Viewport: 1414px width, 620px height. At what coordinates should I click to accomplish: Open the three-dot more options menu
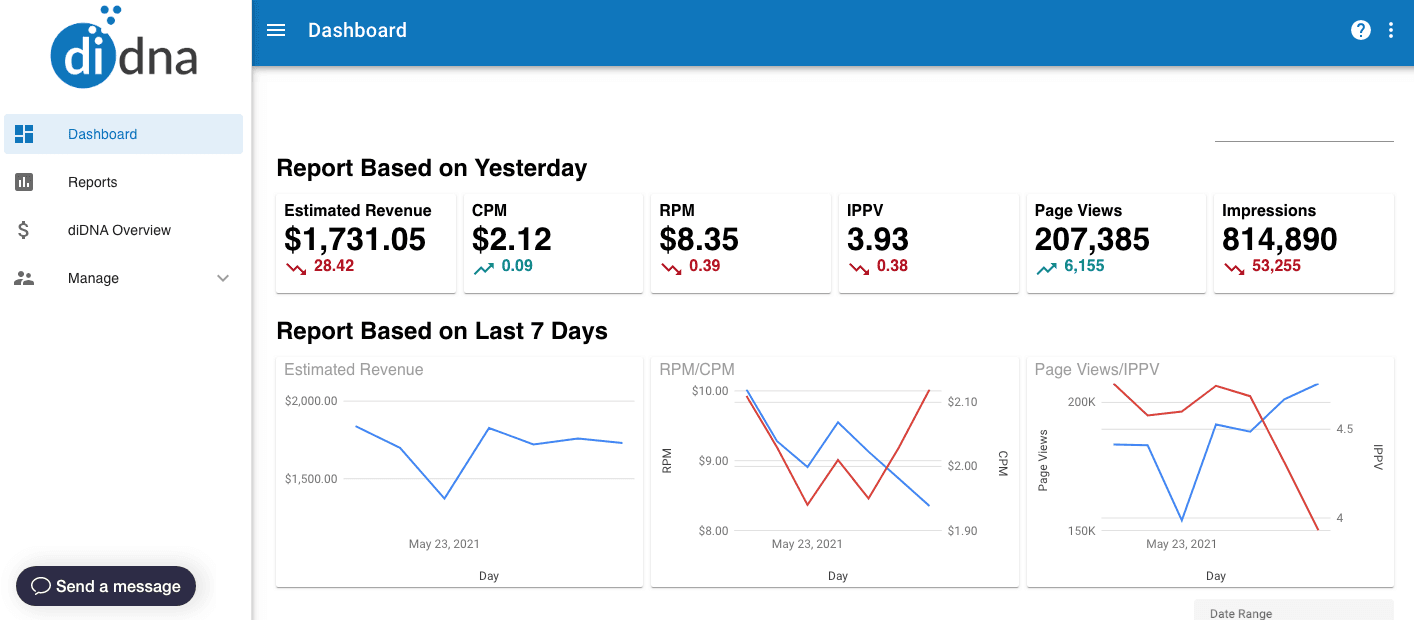tap(1391, 30)
